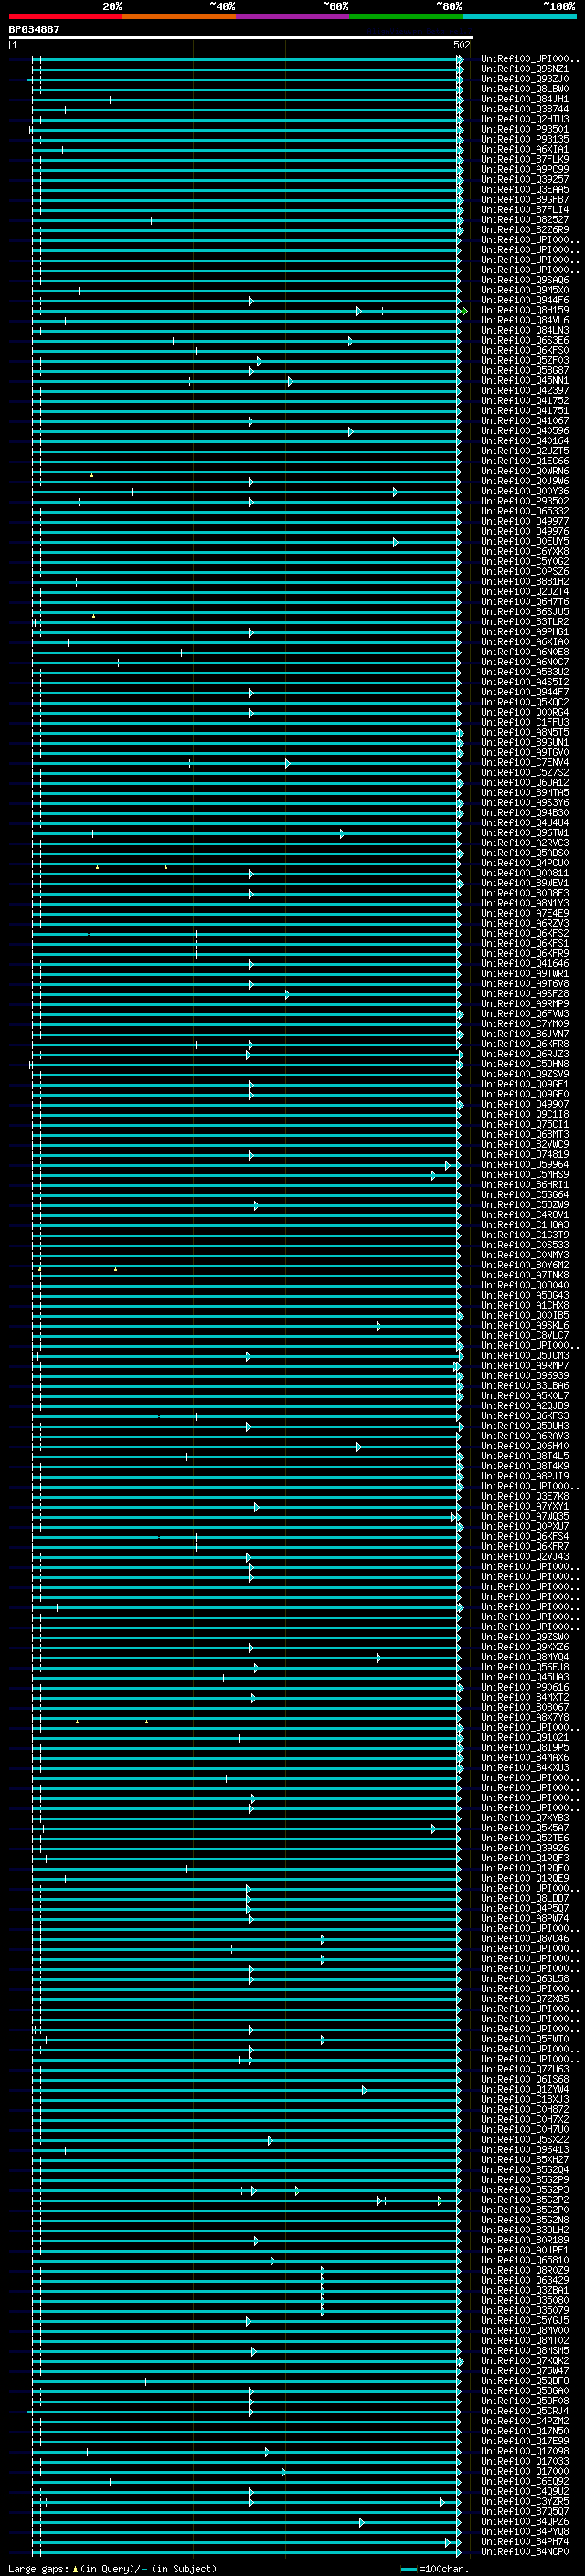Select the UniRef100_B2Z6R9 label
The width and height of the screenshot is (585, 2576).
525,230
